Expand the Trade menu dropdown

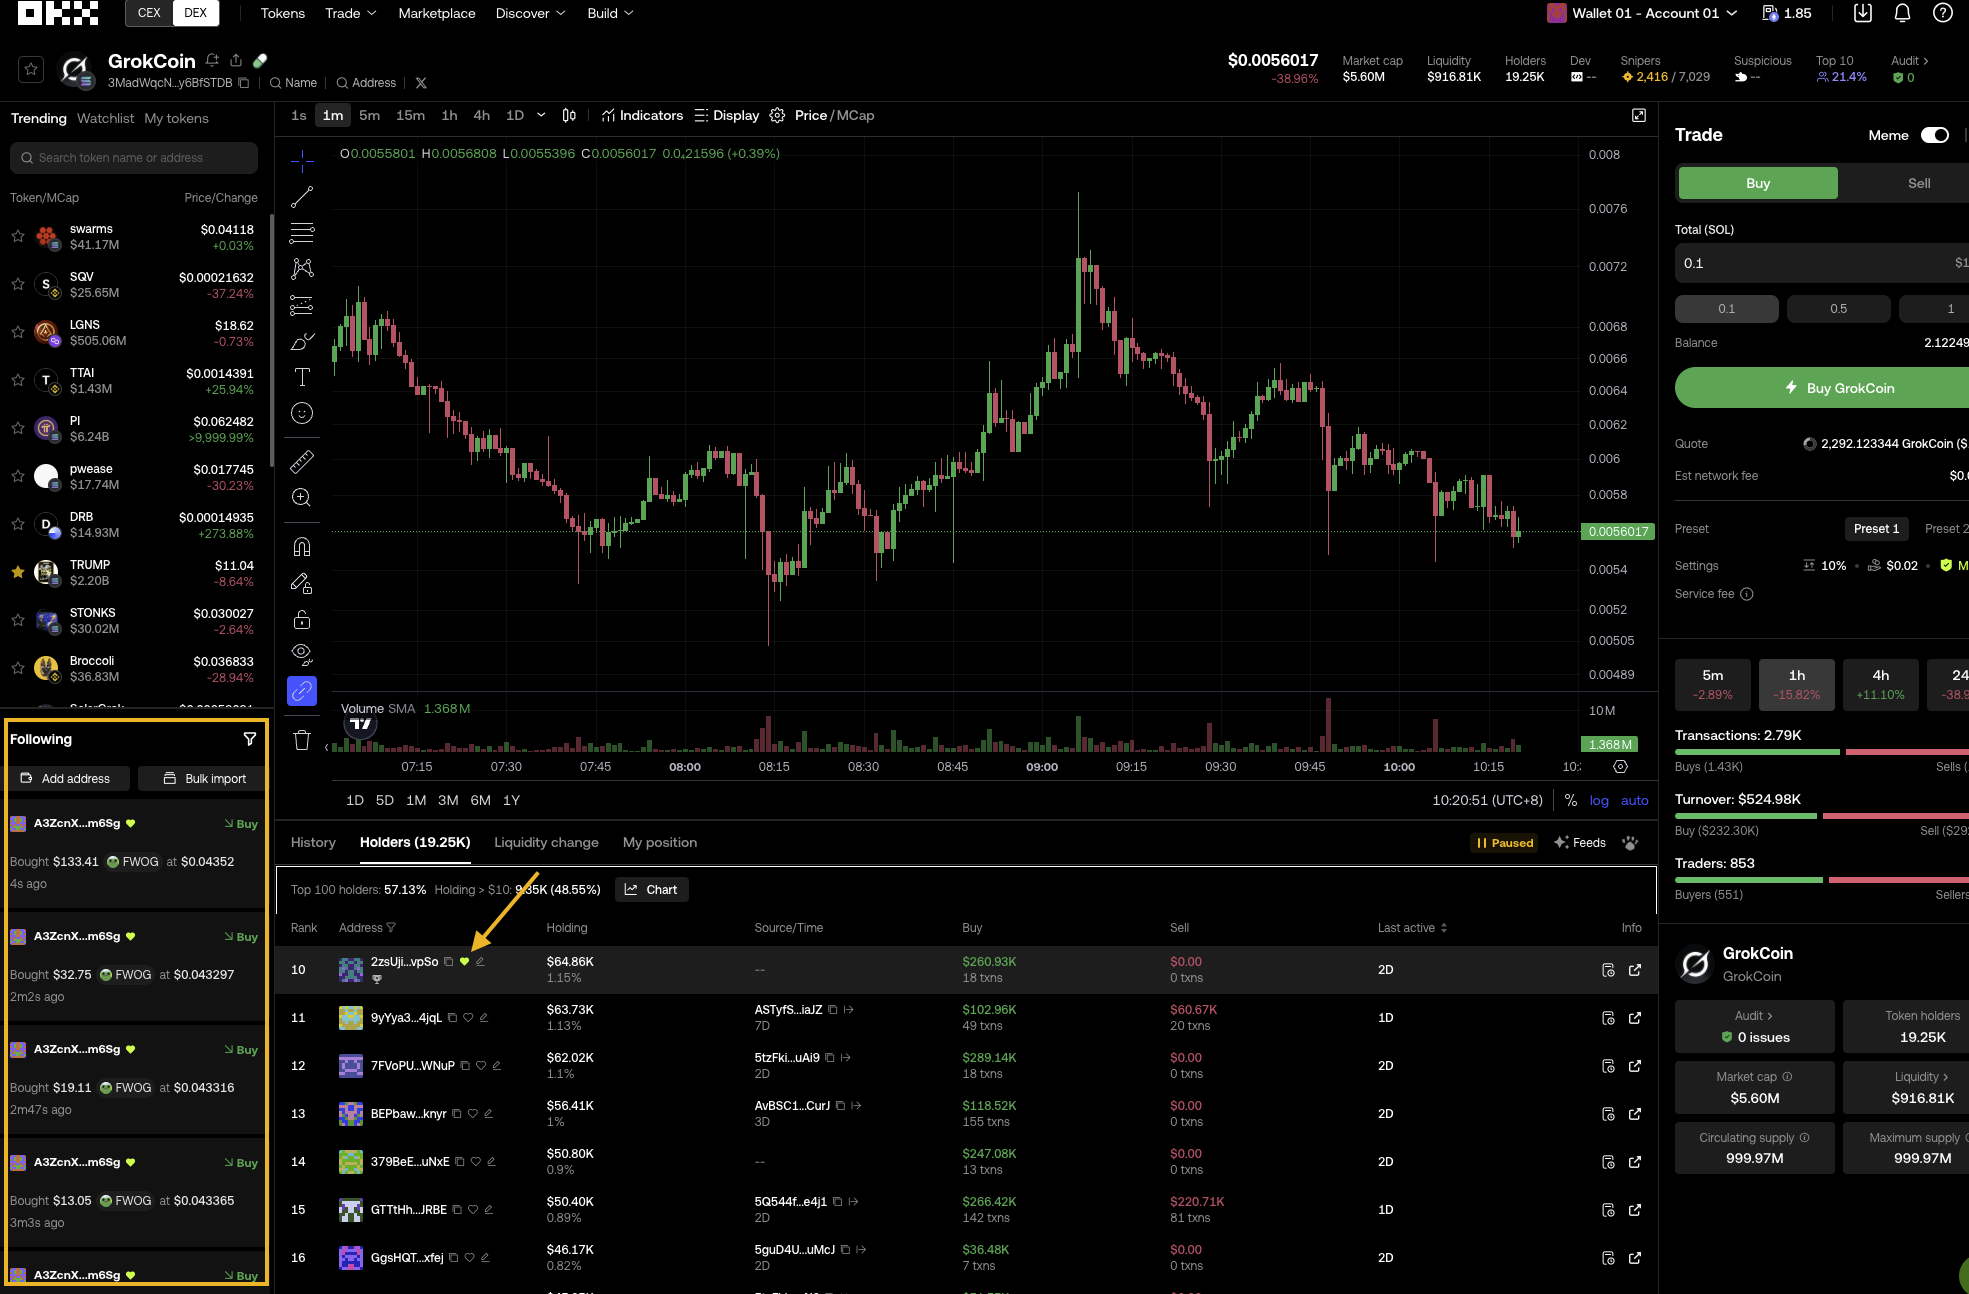(x=350, y=13)
